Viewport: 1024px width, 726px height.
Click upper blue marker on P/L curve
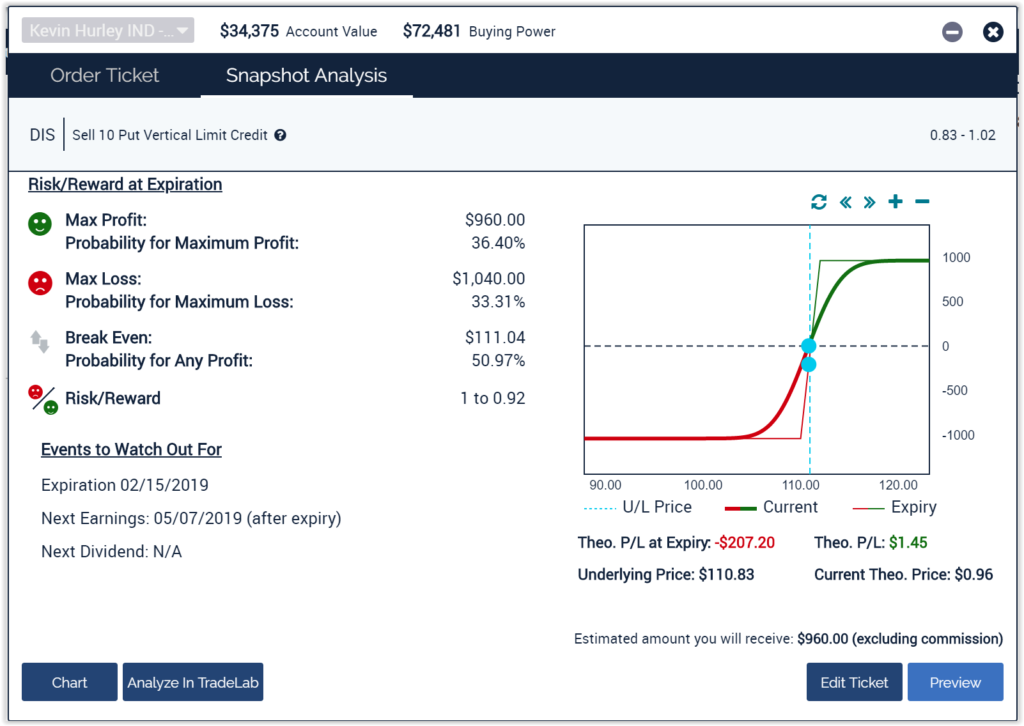click(809, 346)
